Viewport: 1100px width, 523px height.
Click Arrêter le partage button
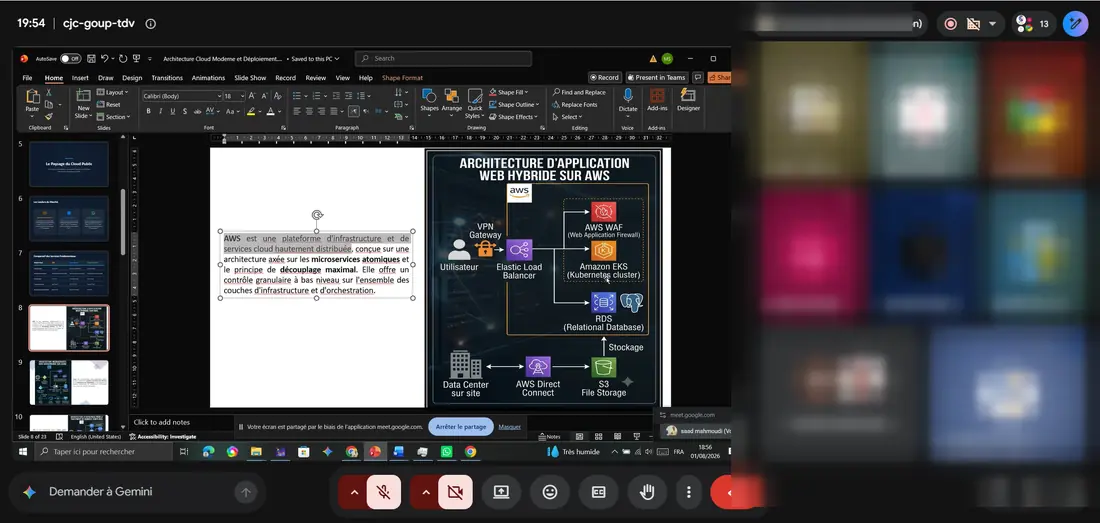coord(460,426)
